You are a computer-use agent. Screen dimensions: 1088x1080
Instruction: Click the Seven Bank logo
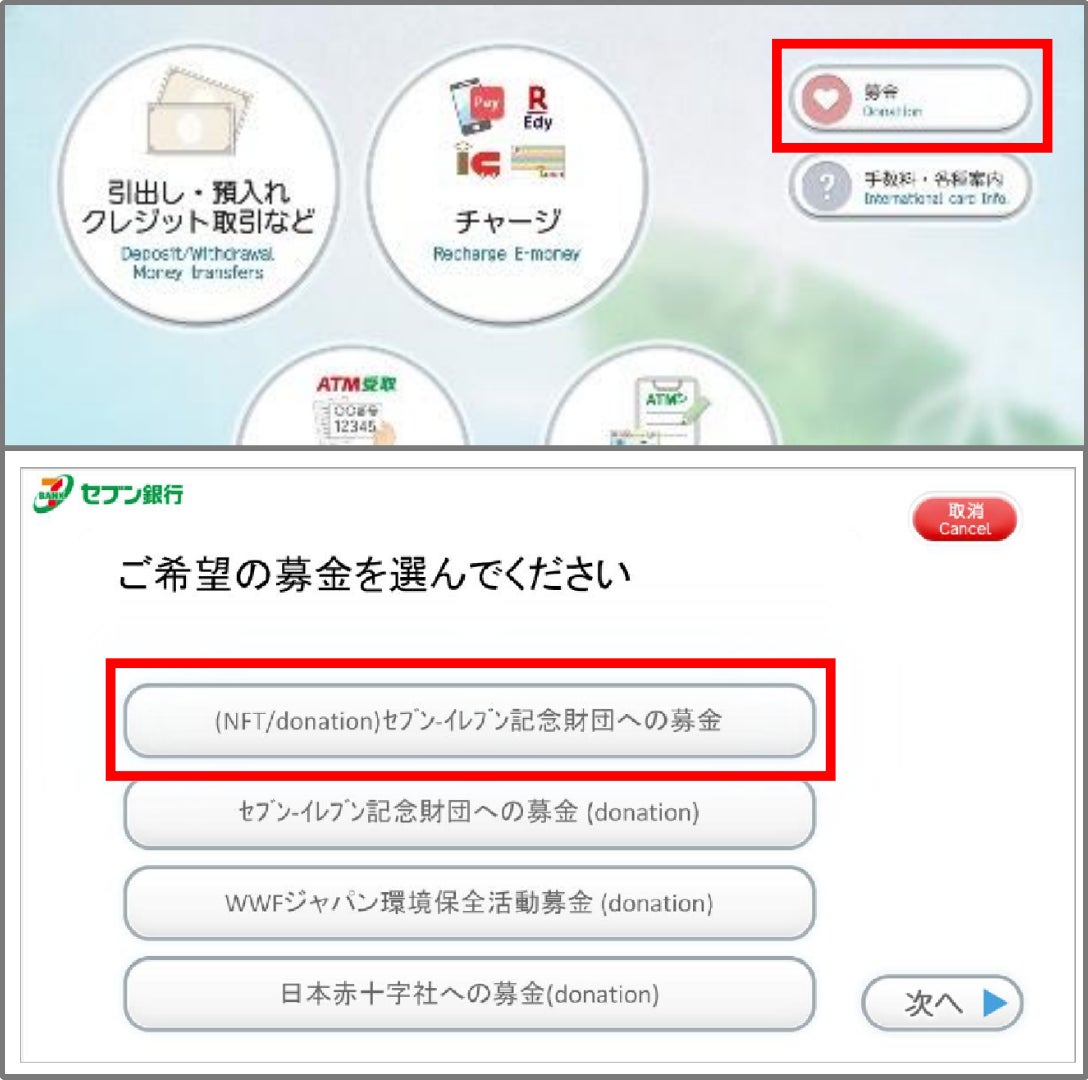tap(108, 493)
